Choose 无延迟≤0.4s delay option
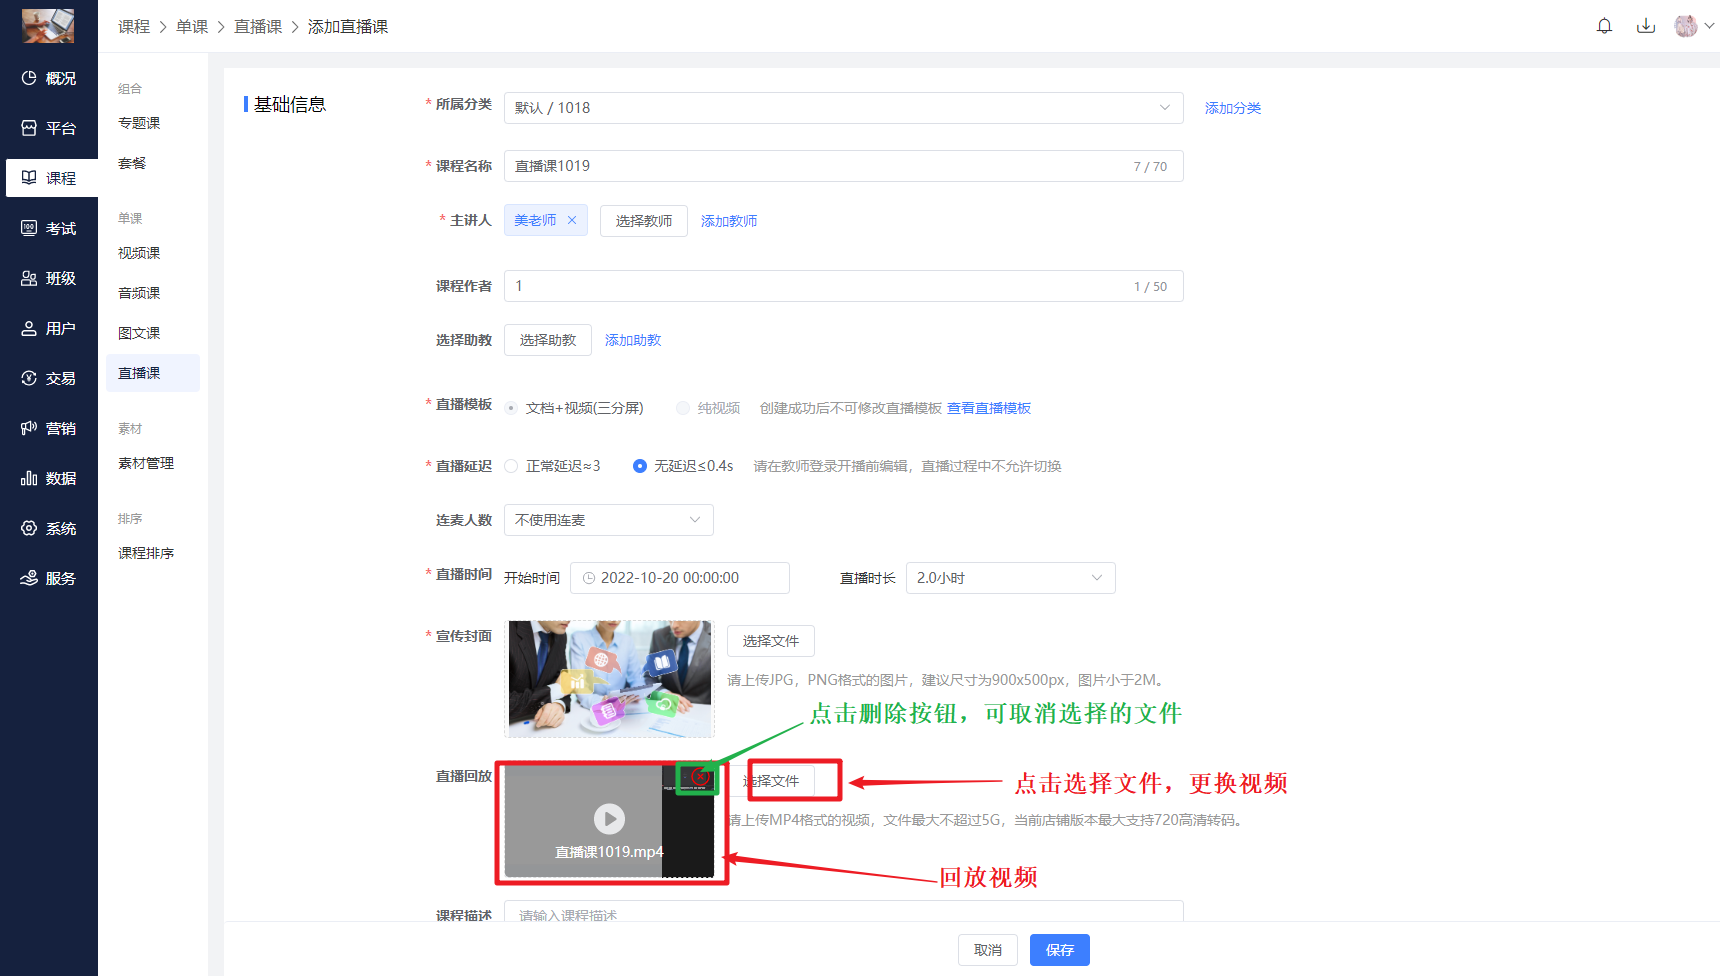This screenshot has width=1720, height=976. point(640,466)
